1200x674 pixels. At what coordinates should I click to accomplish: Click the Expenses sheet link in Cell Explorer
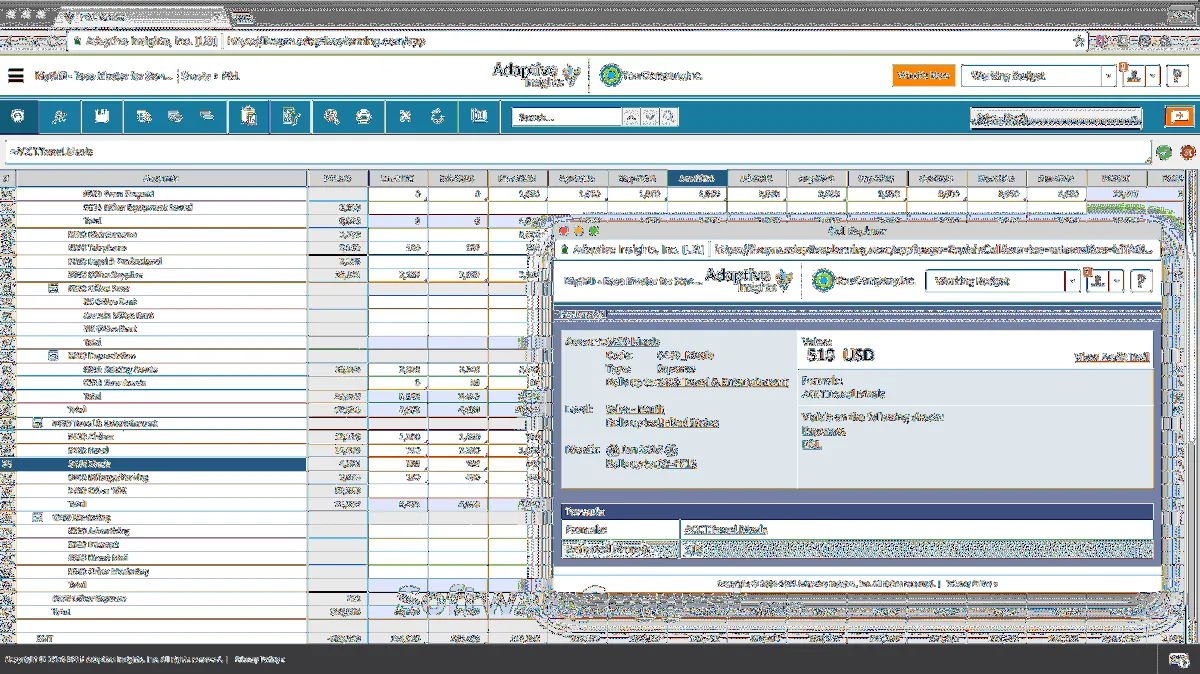pos(824,432)
